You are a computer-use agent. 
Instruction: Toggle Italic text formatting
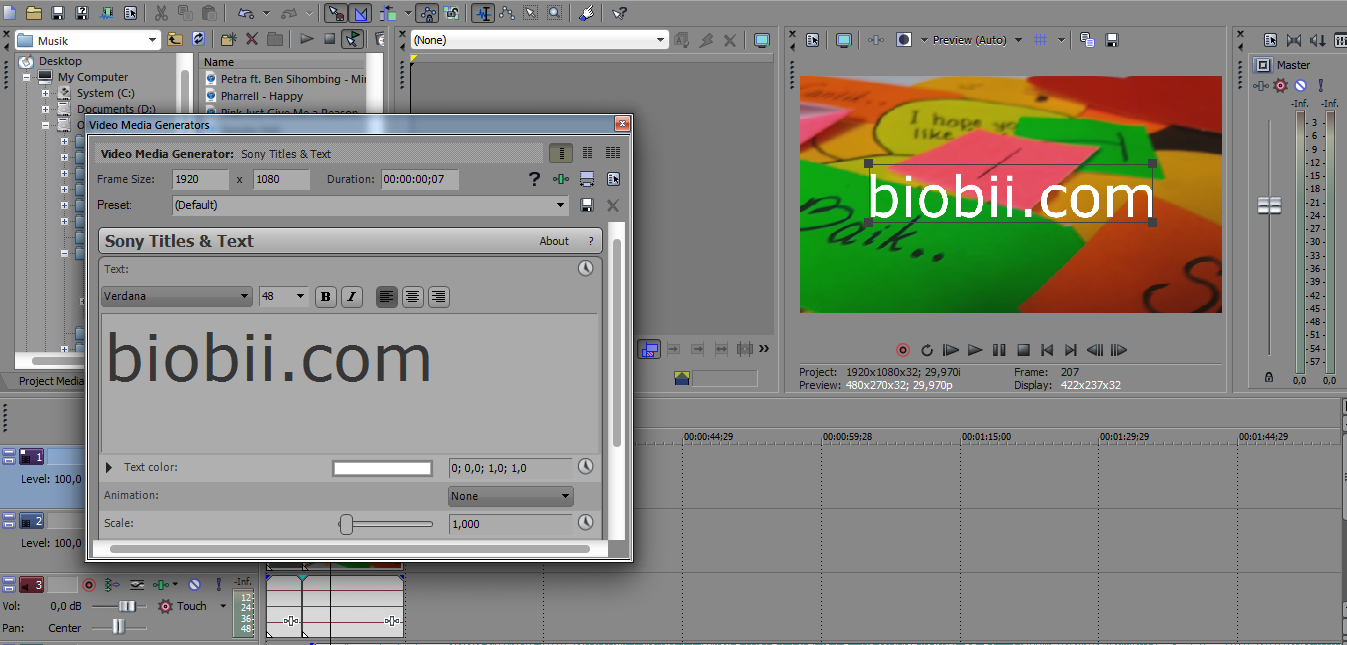tap(351, 297)
